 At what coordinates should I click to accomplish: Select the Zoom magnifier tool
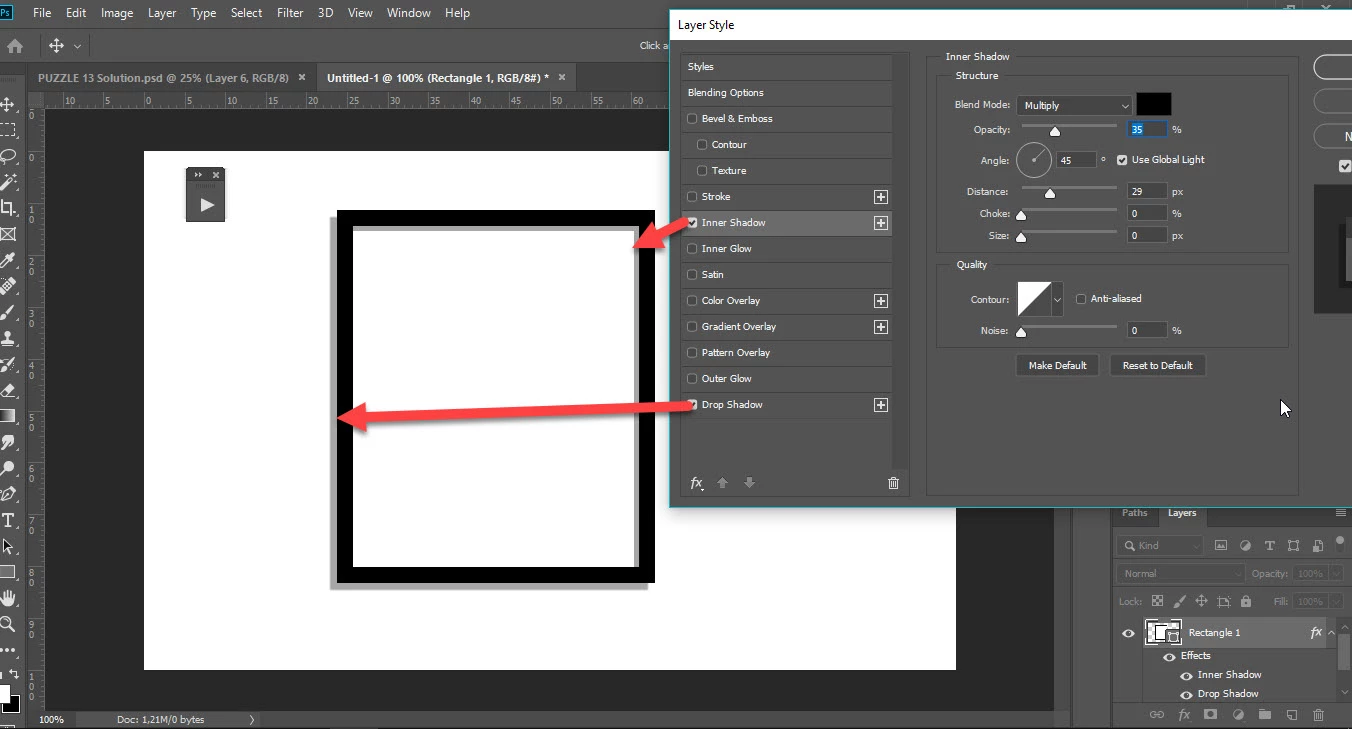pos(7,624)
